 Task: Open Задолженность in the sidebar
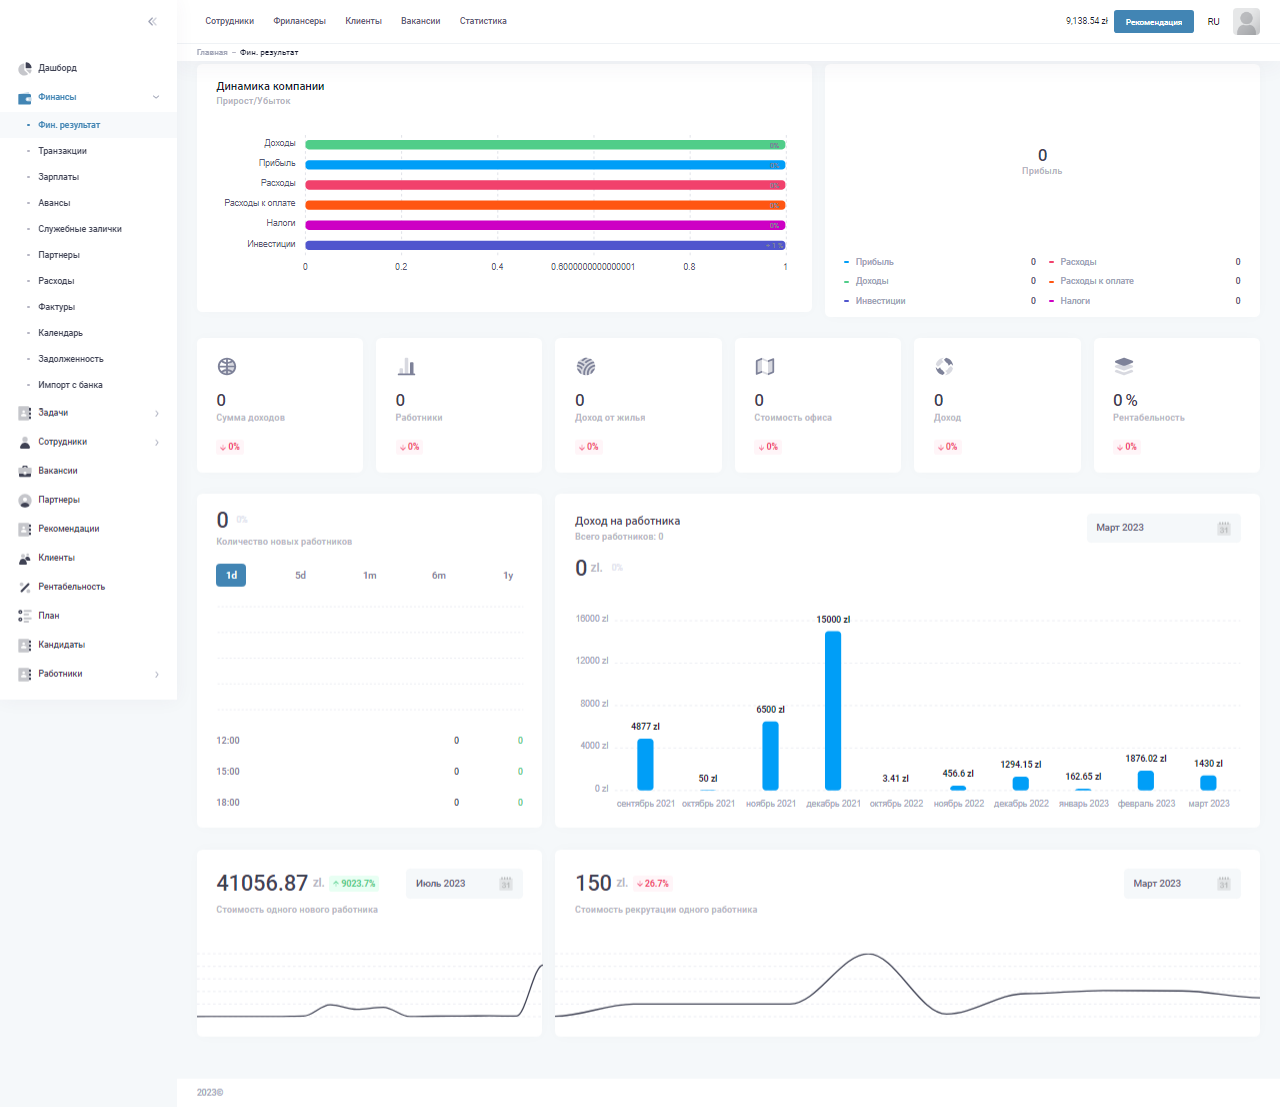71,359
